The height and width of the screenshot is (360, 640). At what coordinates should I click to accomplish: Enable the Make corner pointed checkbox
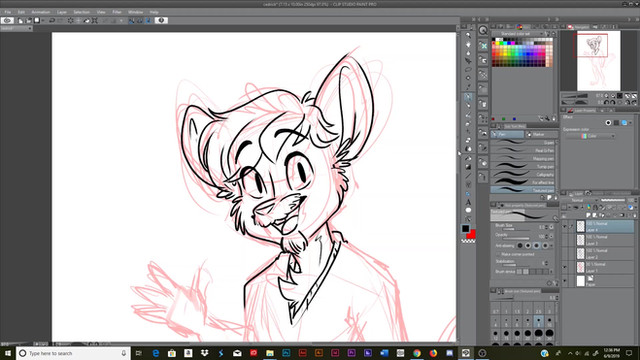498,254
